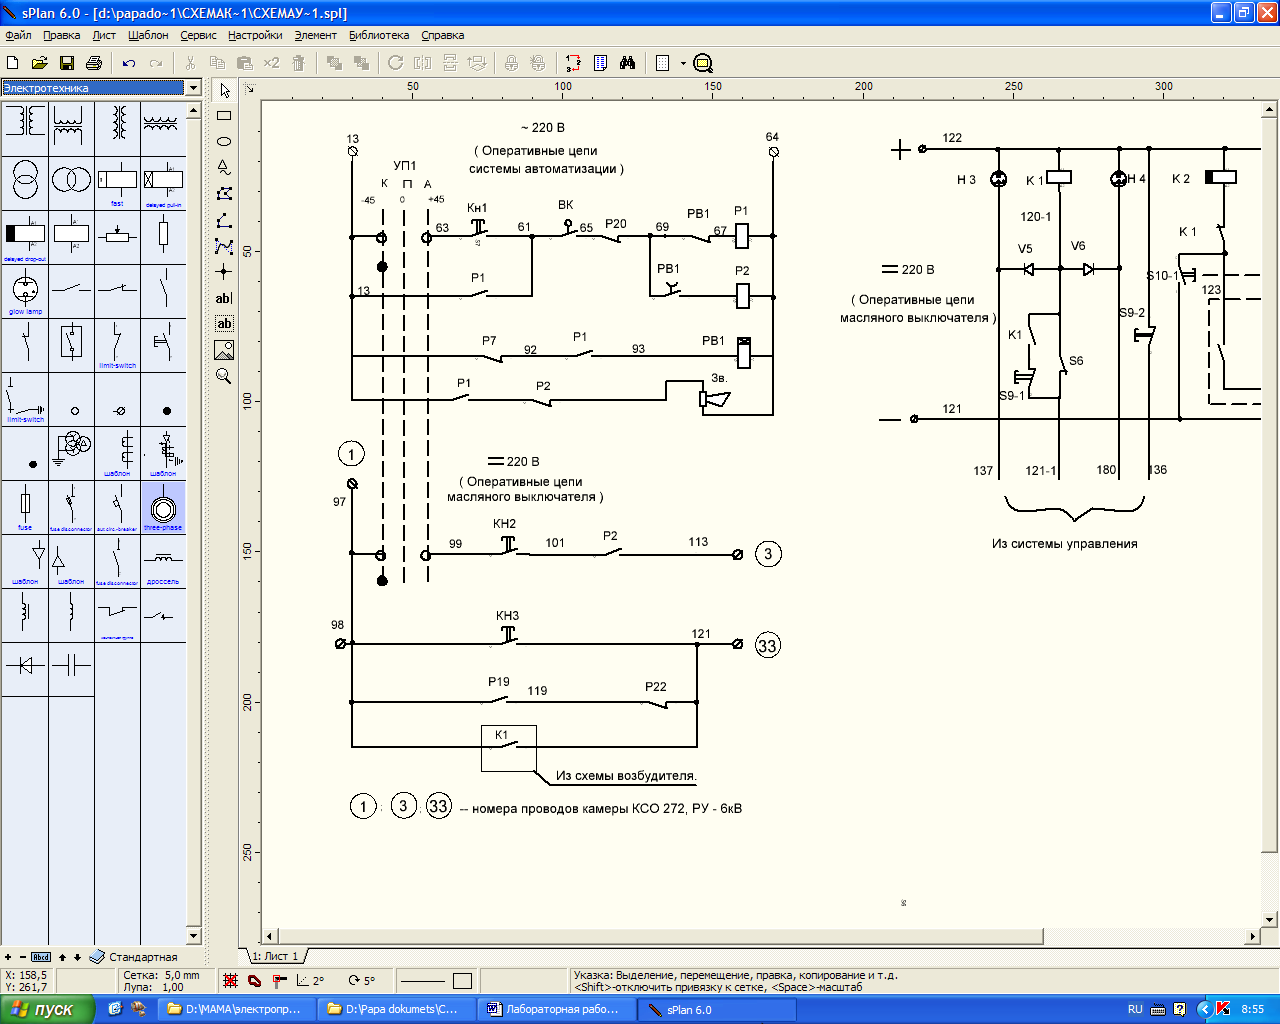Toggle grid snap icon in the status bar
The width and height of the screenshot is (1280, 1024).
(x=230, y=981)
